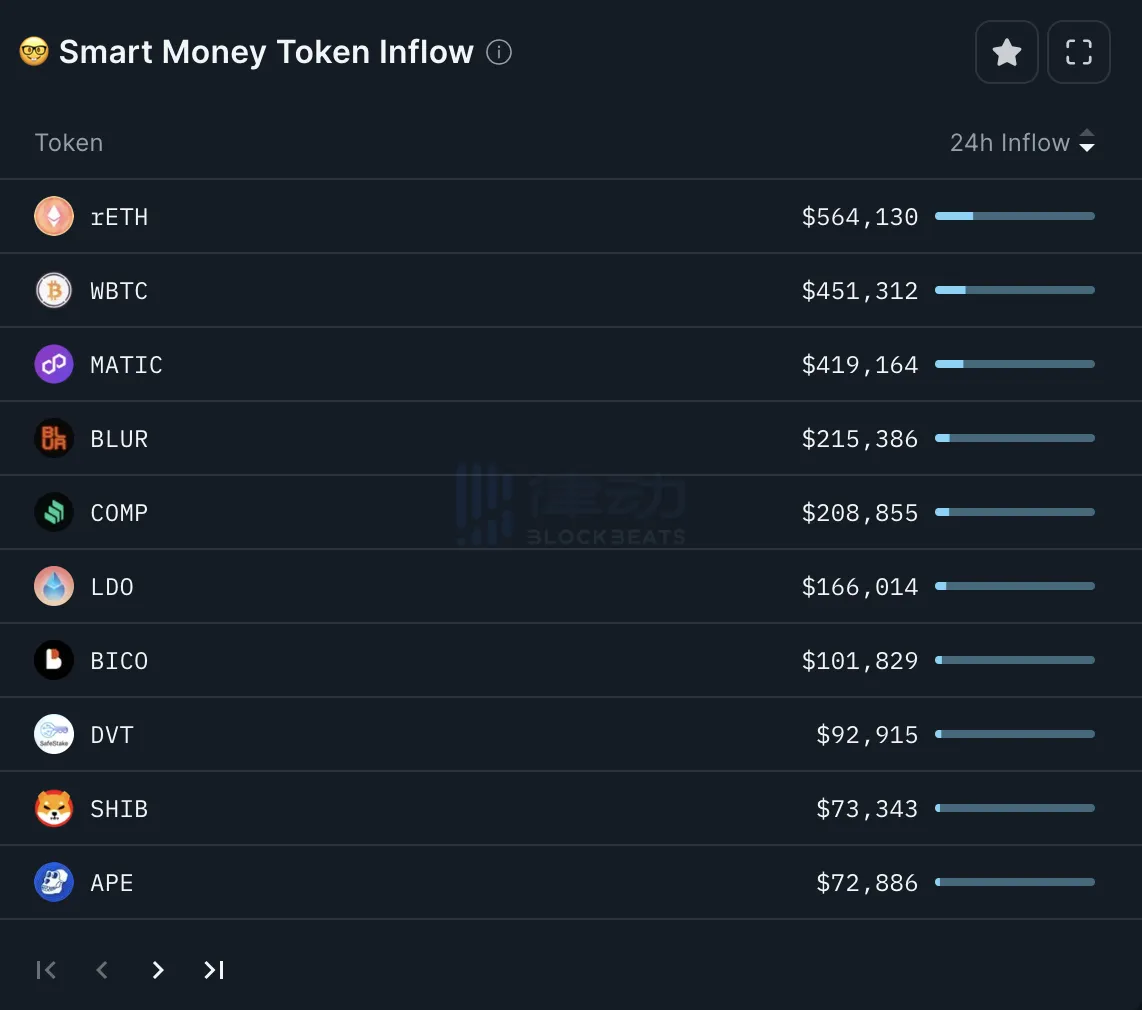
Task: Jump to the last page
Action: click(x=213, y=970)
